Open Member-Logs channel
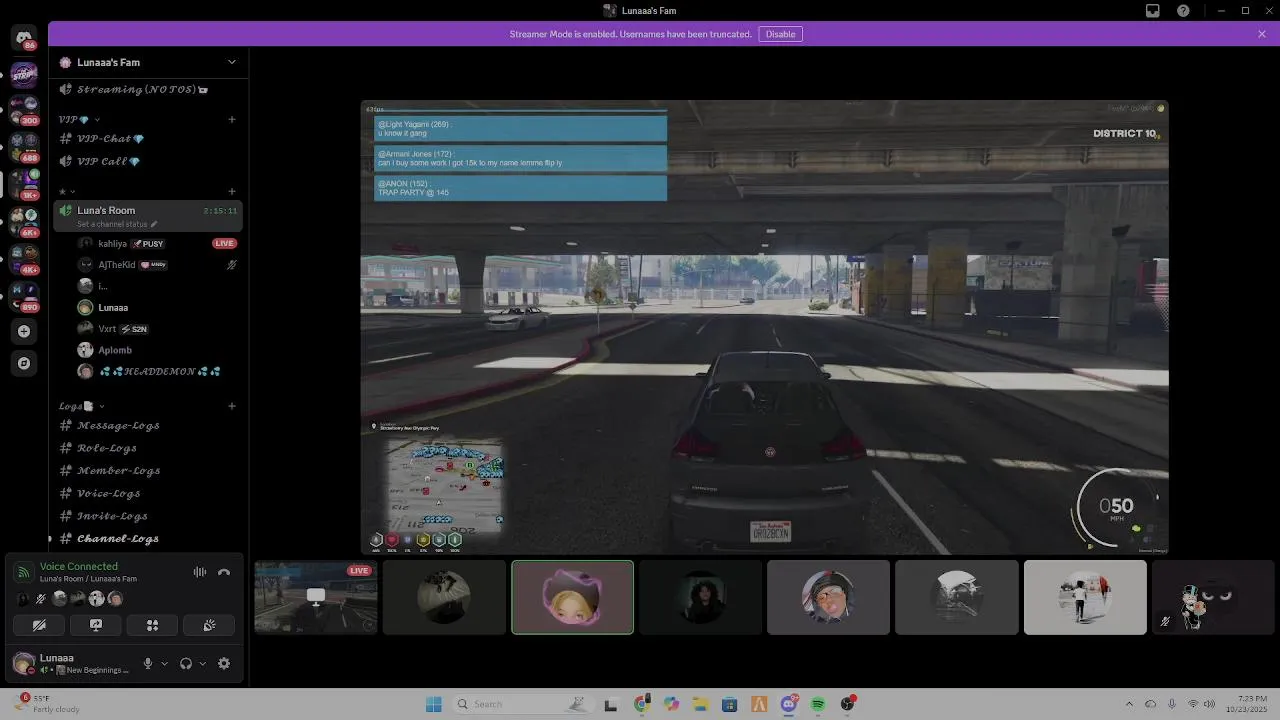Image resolution: width=1280 pixels, height=720 pixels. [x=148, y=471]
